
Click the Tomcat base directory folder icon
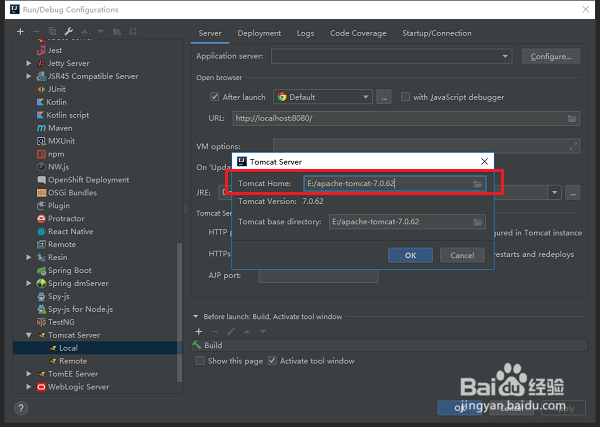click(478, 222)
